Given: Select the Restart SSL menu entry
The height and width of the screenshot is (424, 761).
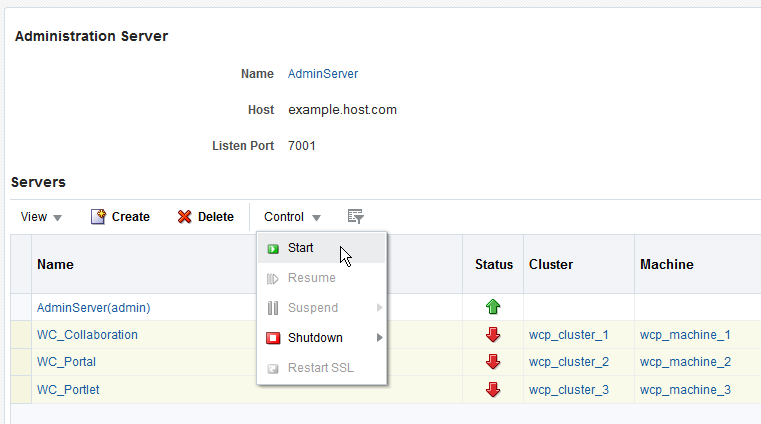Looking at the screenshot, I should tap(322, 368).
